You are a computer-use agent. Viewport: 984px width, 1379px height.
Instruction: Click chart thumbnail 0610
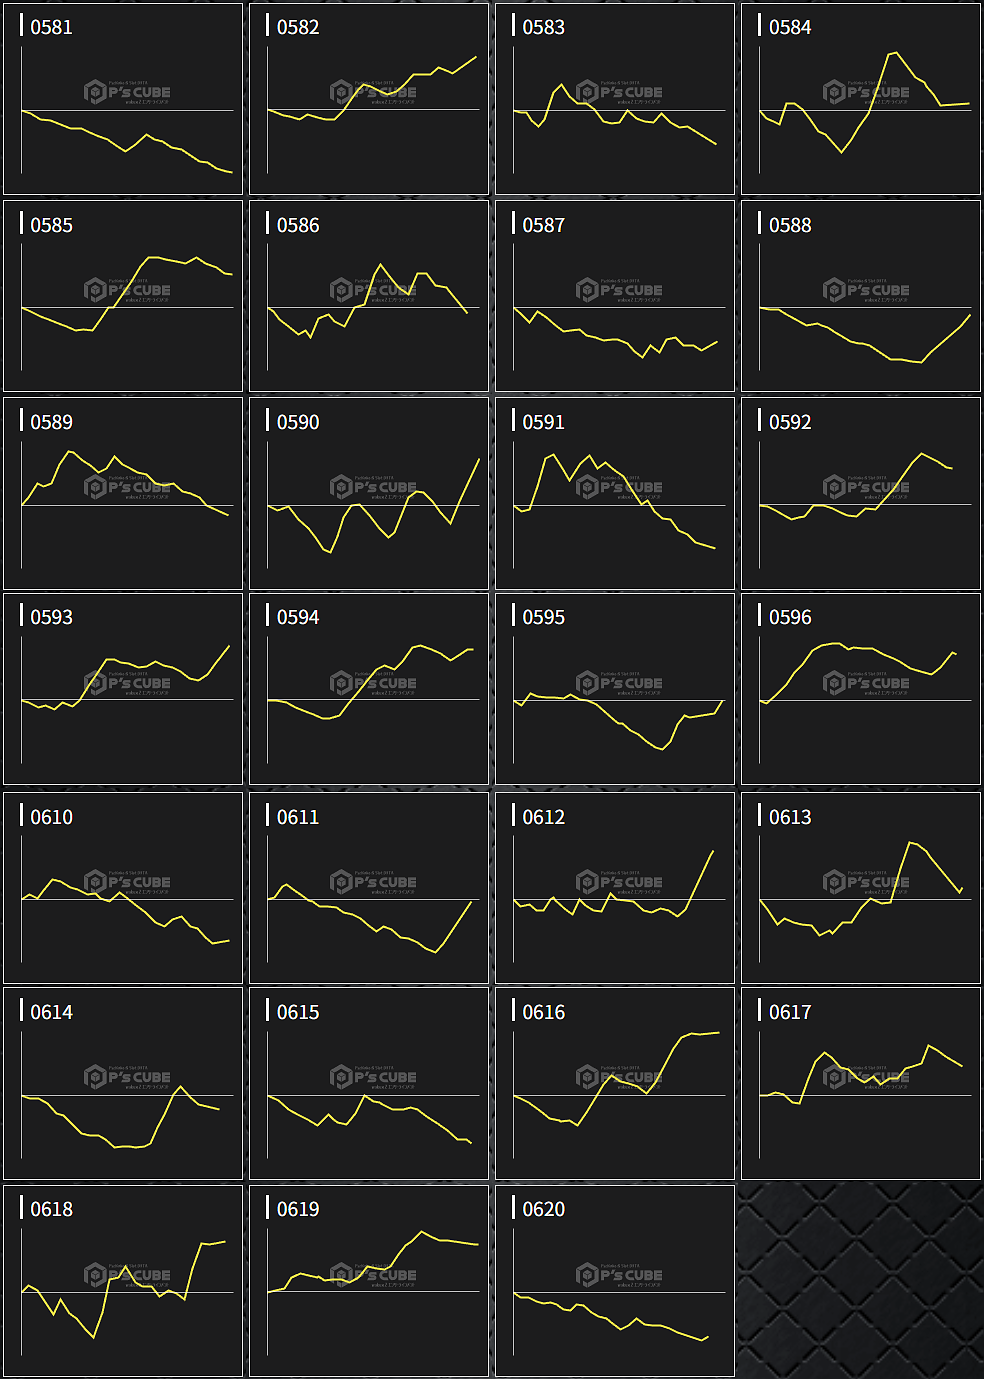coord(123,888)
